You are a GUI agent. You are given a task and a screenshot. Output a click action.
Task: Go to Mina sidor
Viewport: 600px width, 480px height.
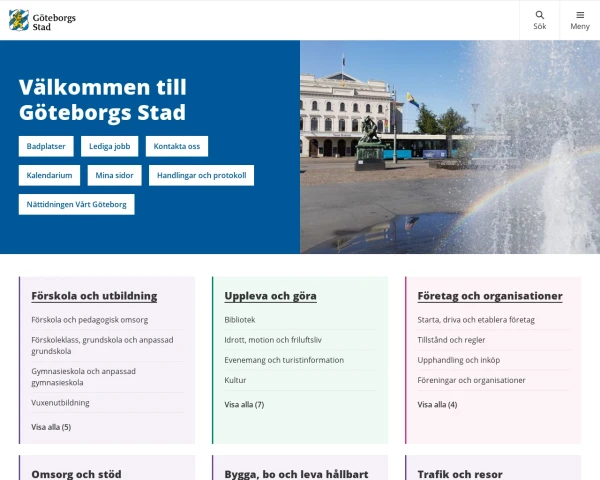click(x=114, y=175)
